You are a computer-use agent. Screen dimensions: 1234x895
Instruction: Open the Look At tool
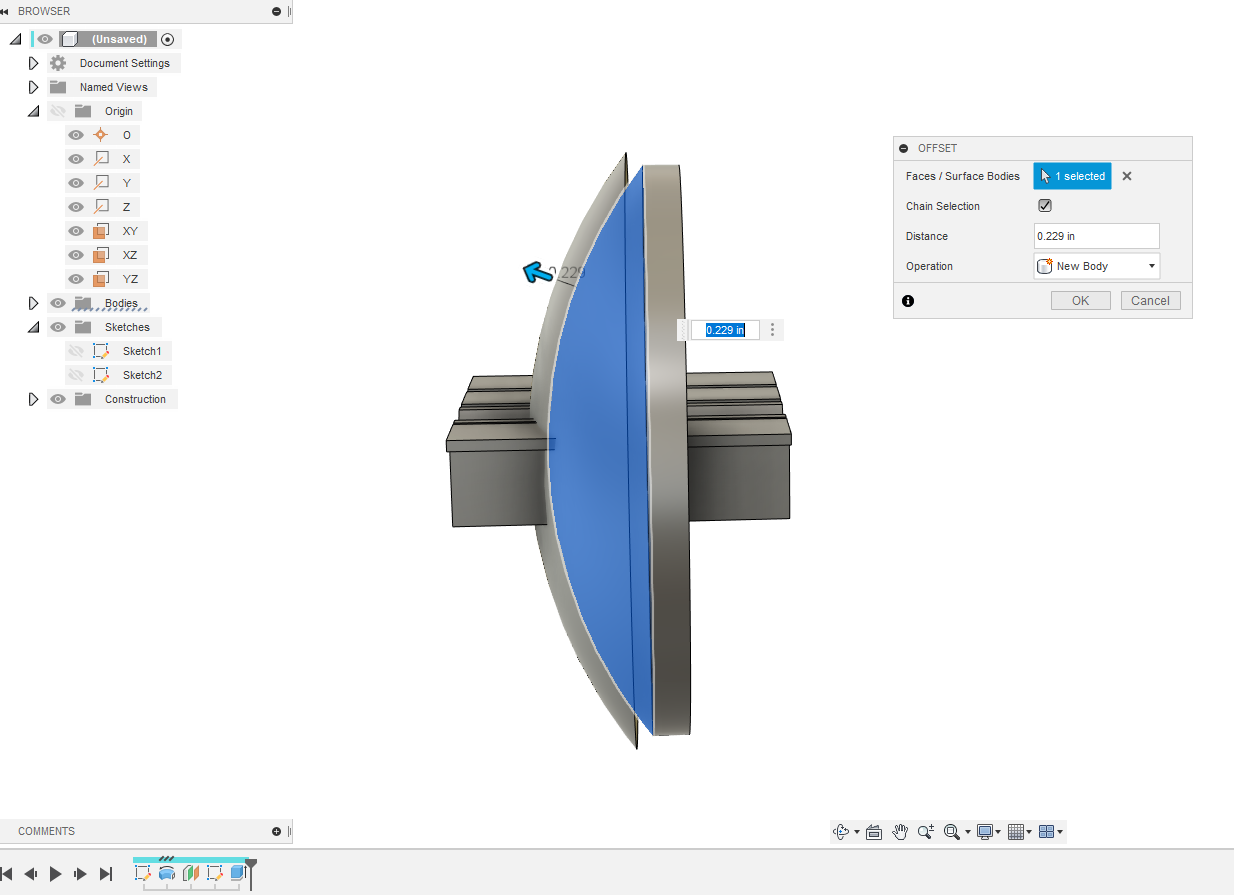874,831
